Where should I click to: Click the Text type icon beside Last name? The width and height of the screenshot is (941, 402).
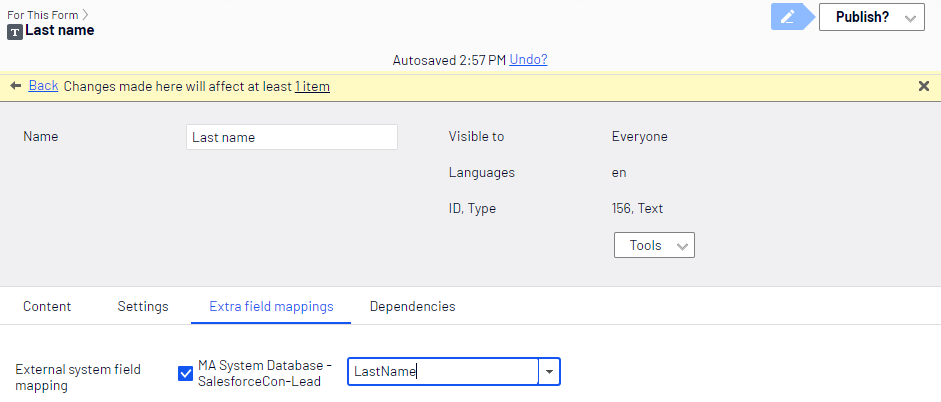coord(15,32)
